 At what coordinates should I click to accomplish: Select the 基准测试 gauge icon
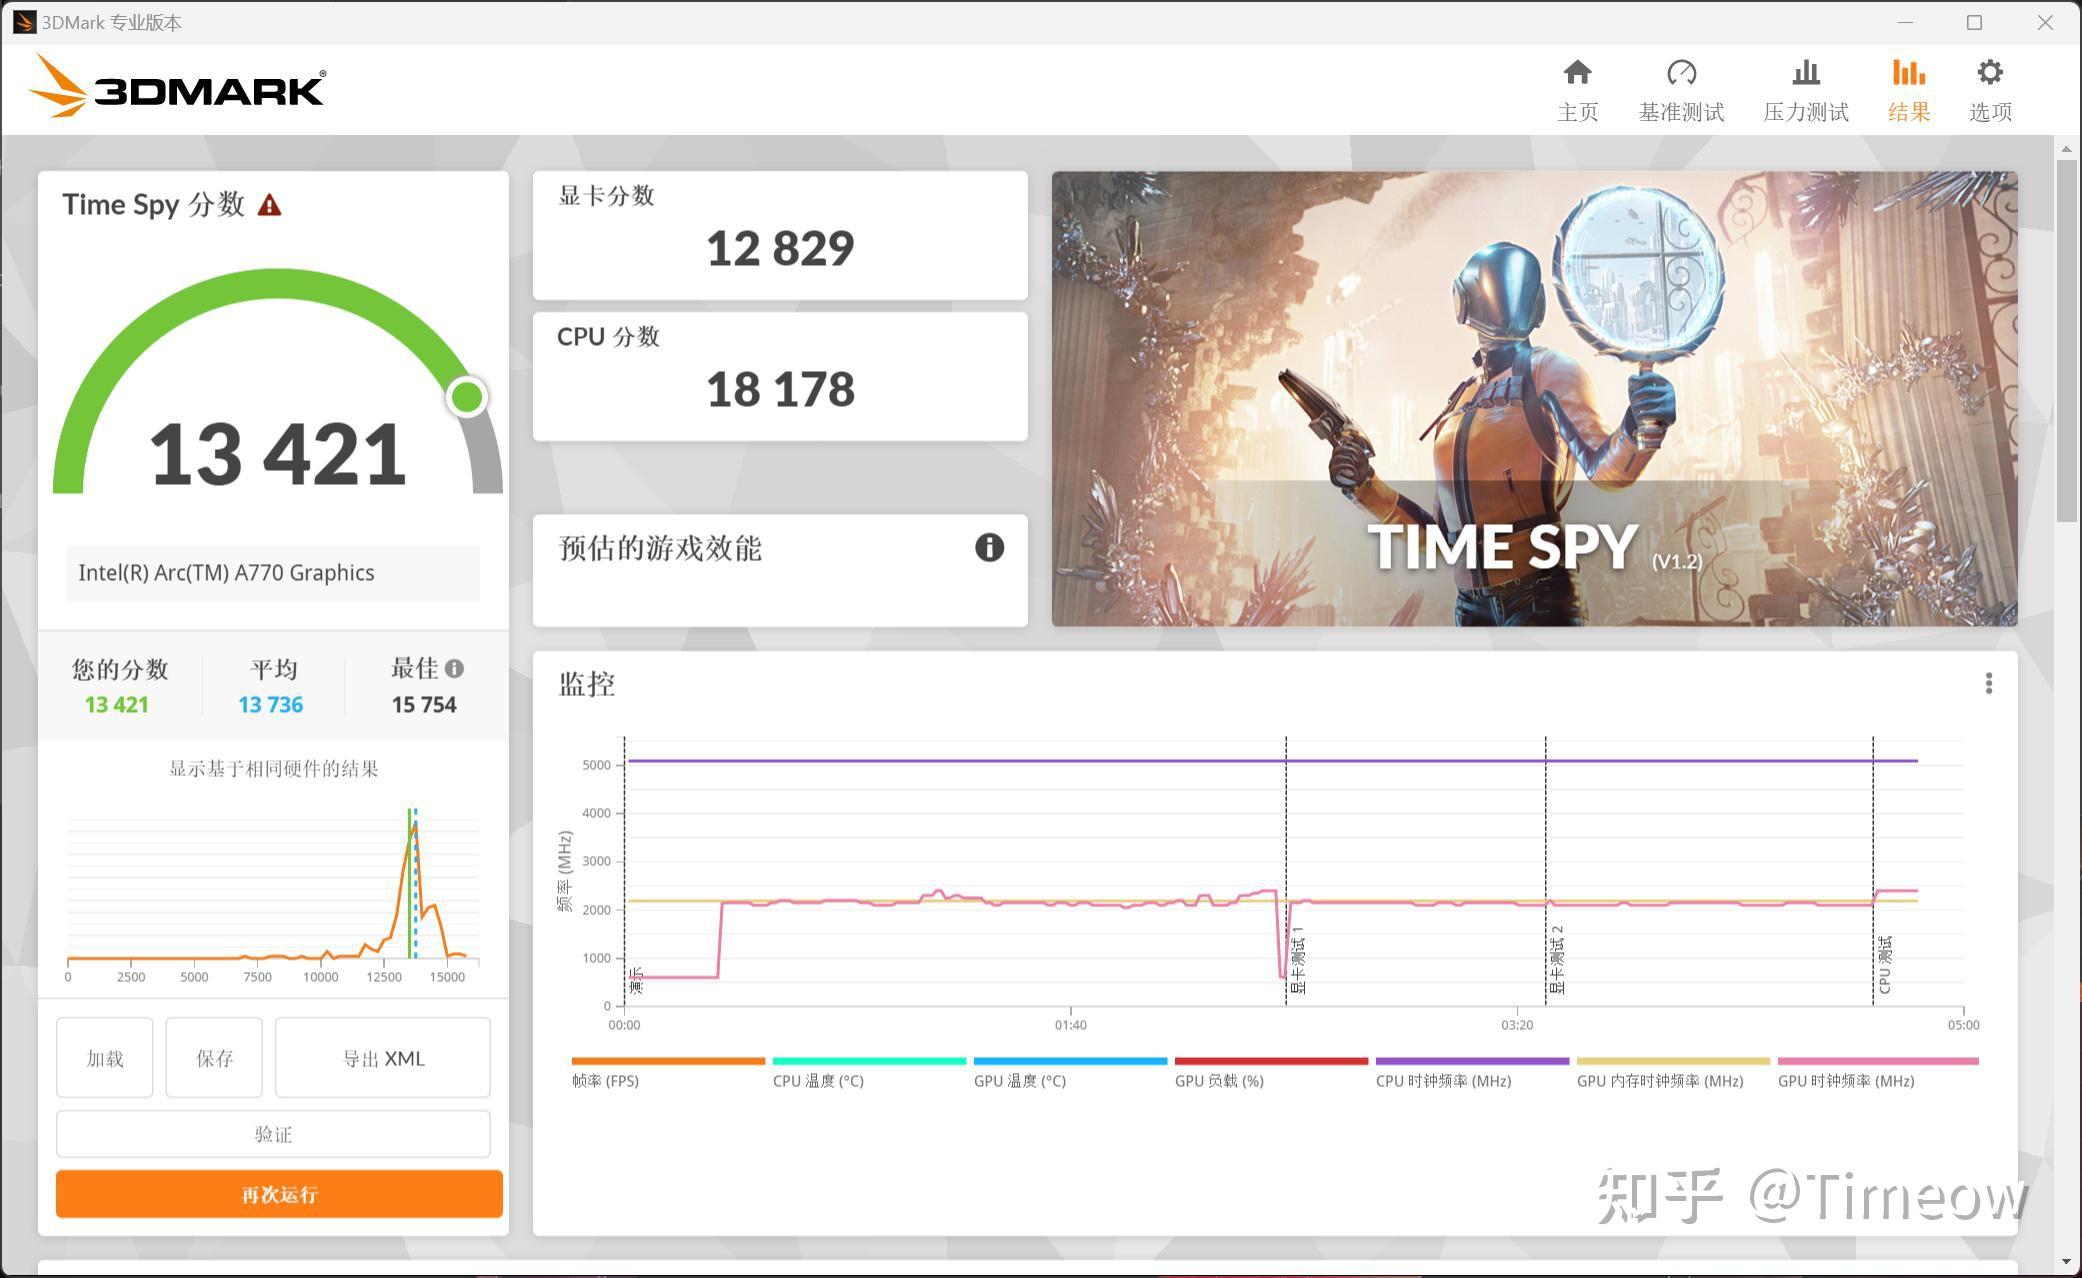[x=1682, y=88]
